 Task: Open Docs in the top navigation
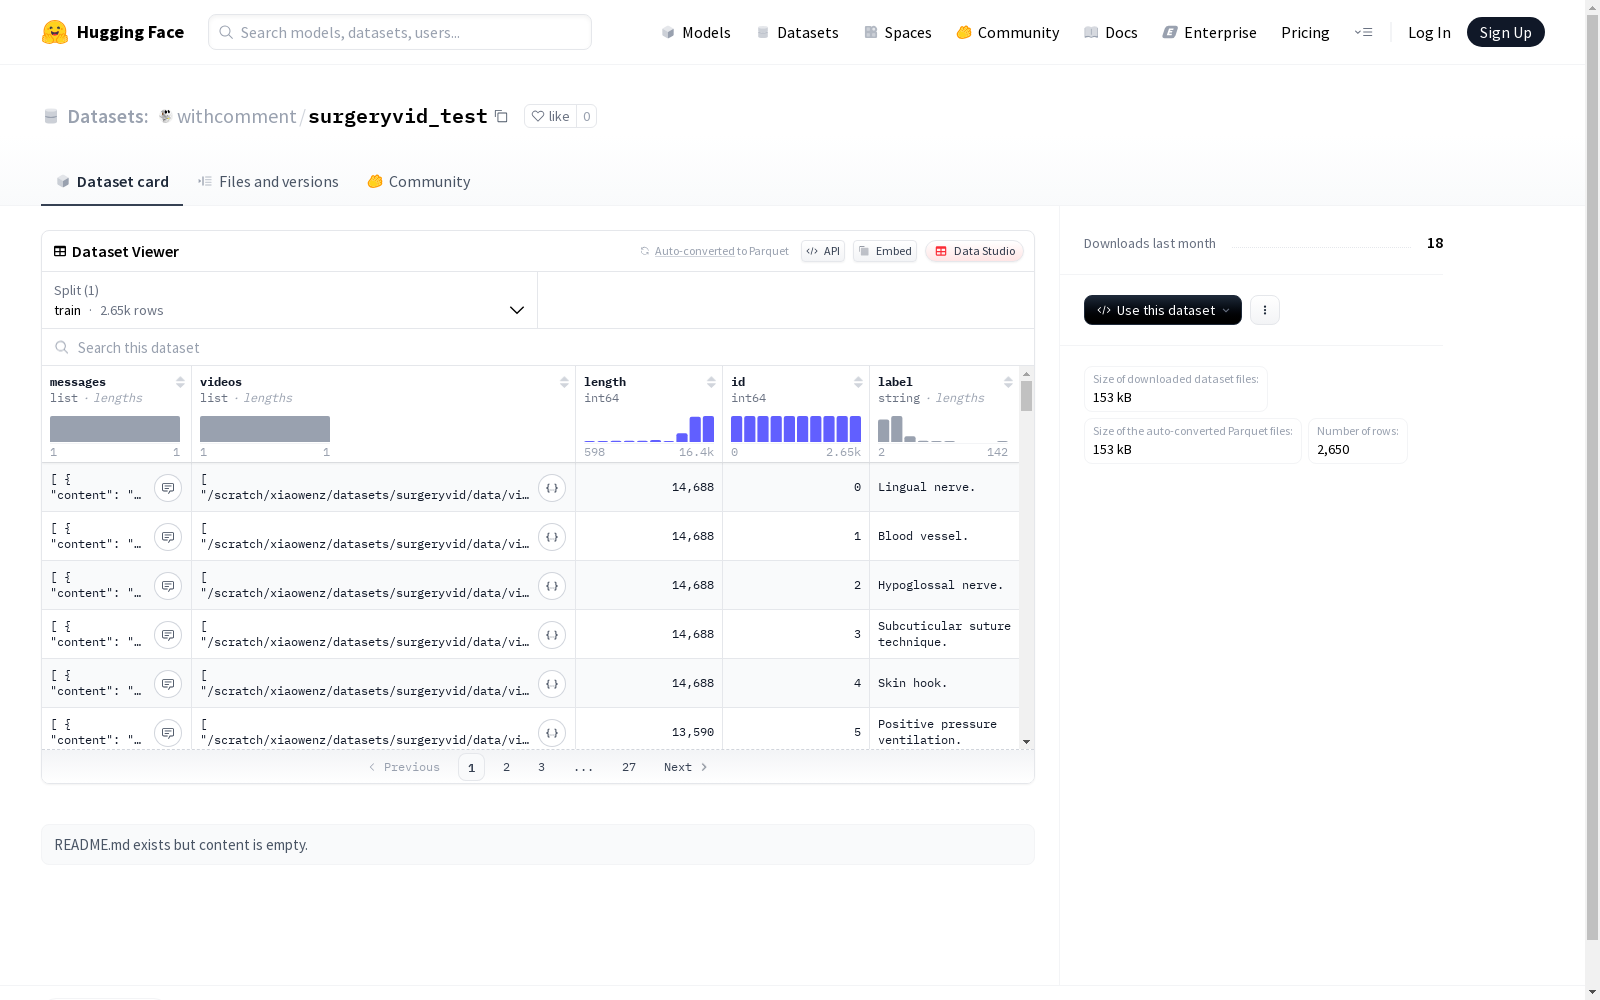1111,33
